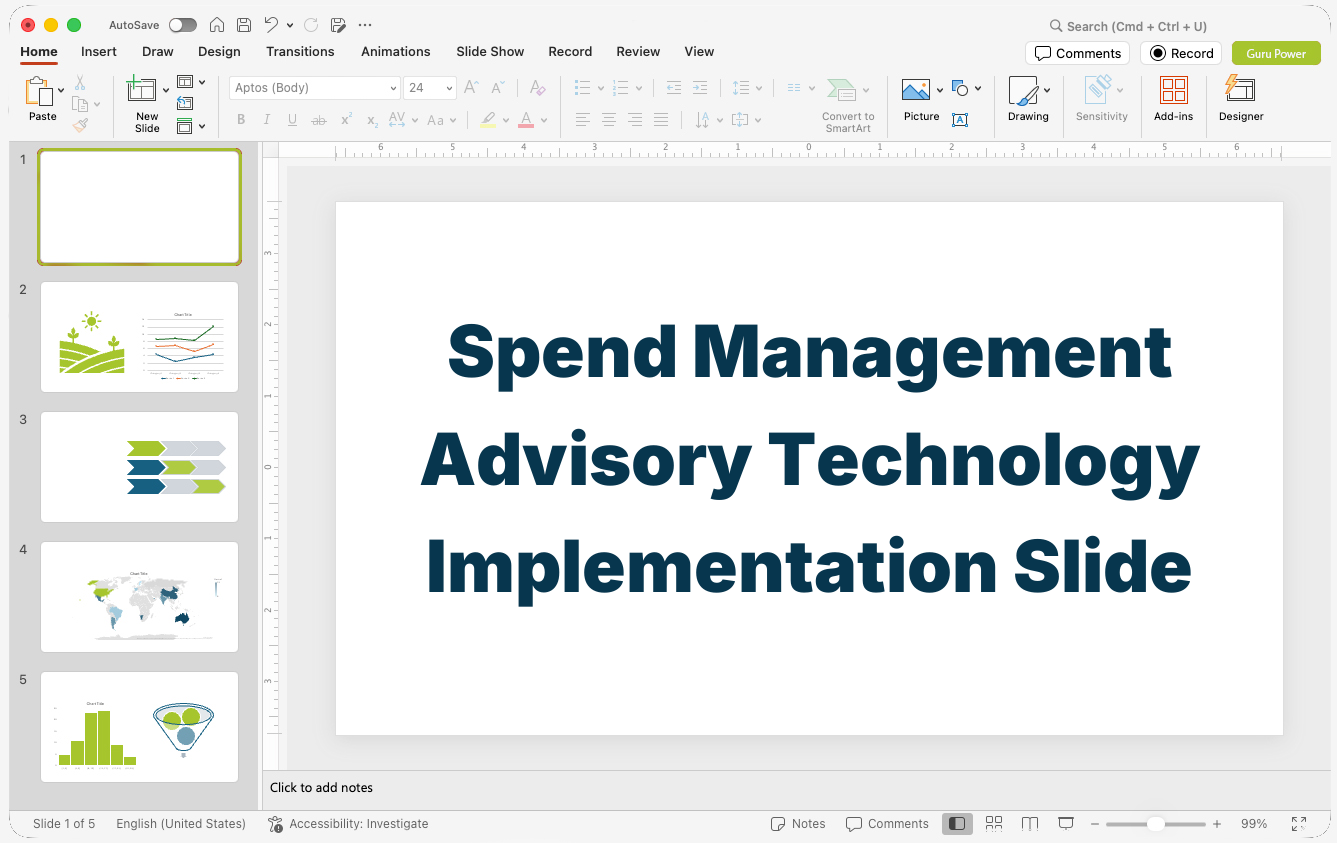Click the Paste clipboard icon

coord(38,91)
